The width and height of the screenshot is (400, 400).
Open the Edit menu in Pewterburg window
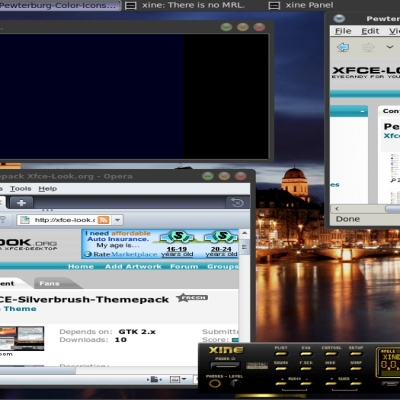370,31
